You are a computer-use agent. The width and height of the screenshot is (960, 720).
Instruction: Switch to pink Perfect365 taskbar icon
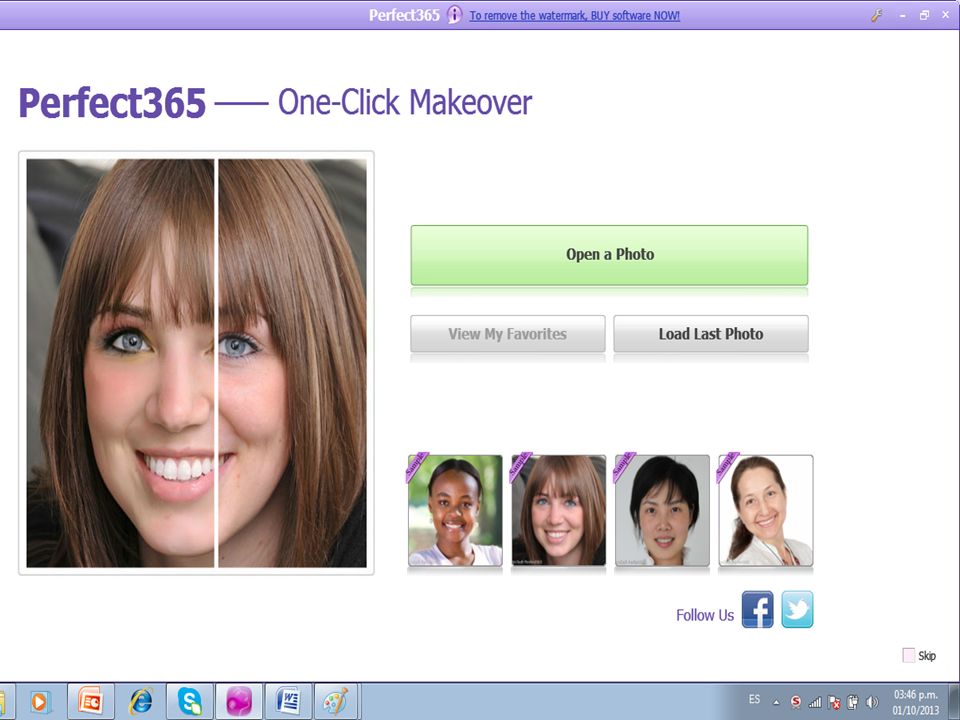(x=239, y=702)
